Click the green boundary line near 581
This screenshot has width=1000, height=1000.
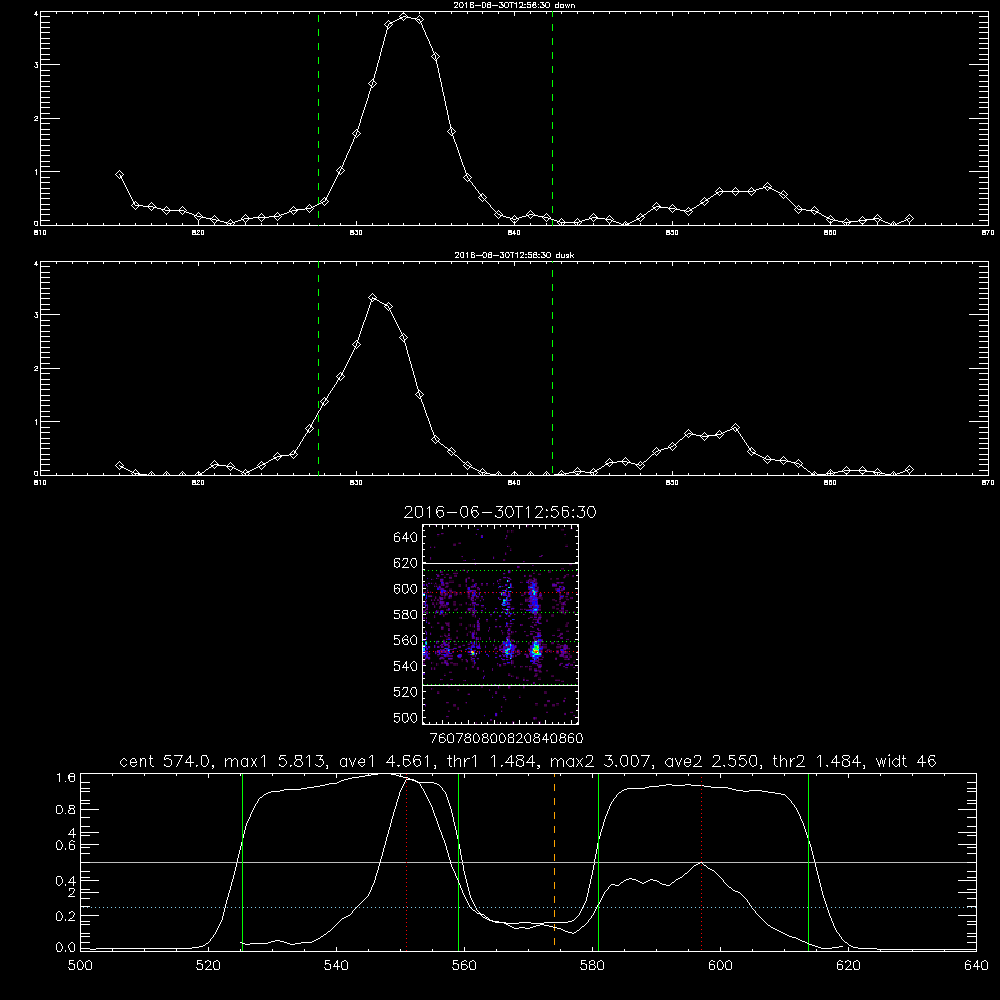tap(598, 861)
